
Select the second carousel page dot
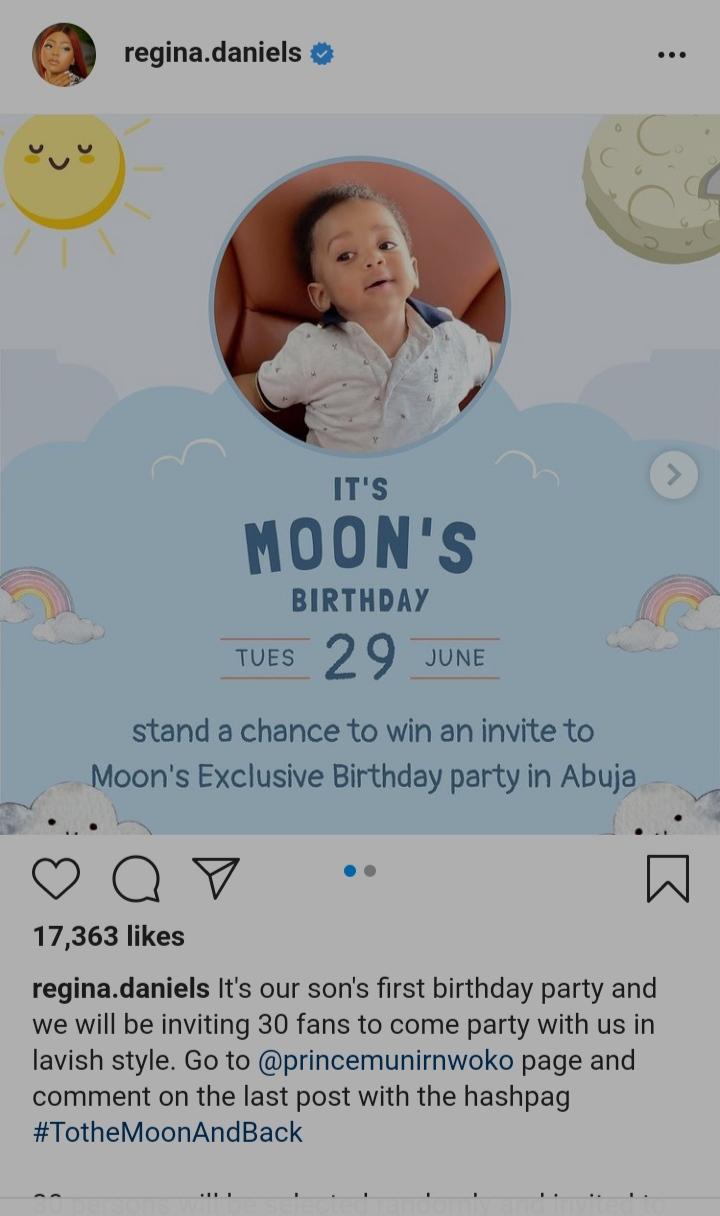click(x=370, y=871)
